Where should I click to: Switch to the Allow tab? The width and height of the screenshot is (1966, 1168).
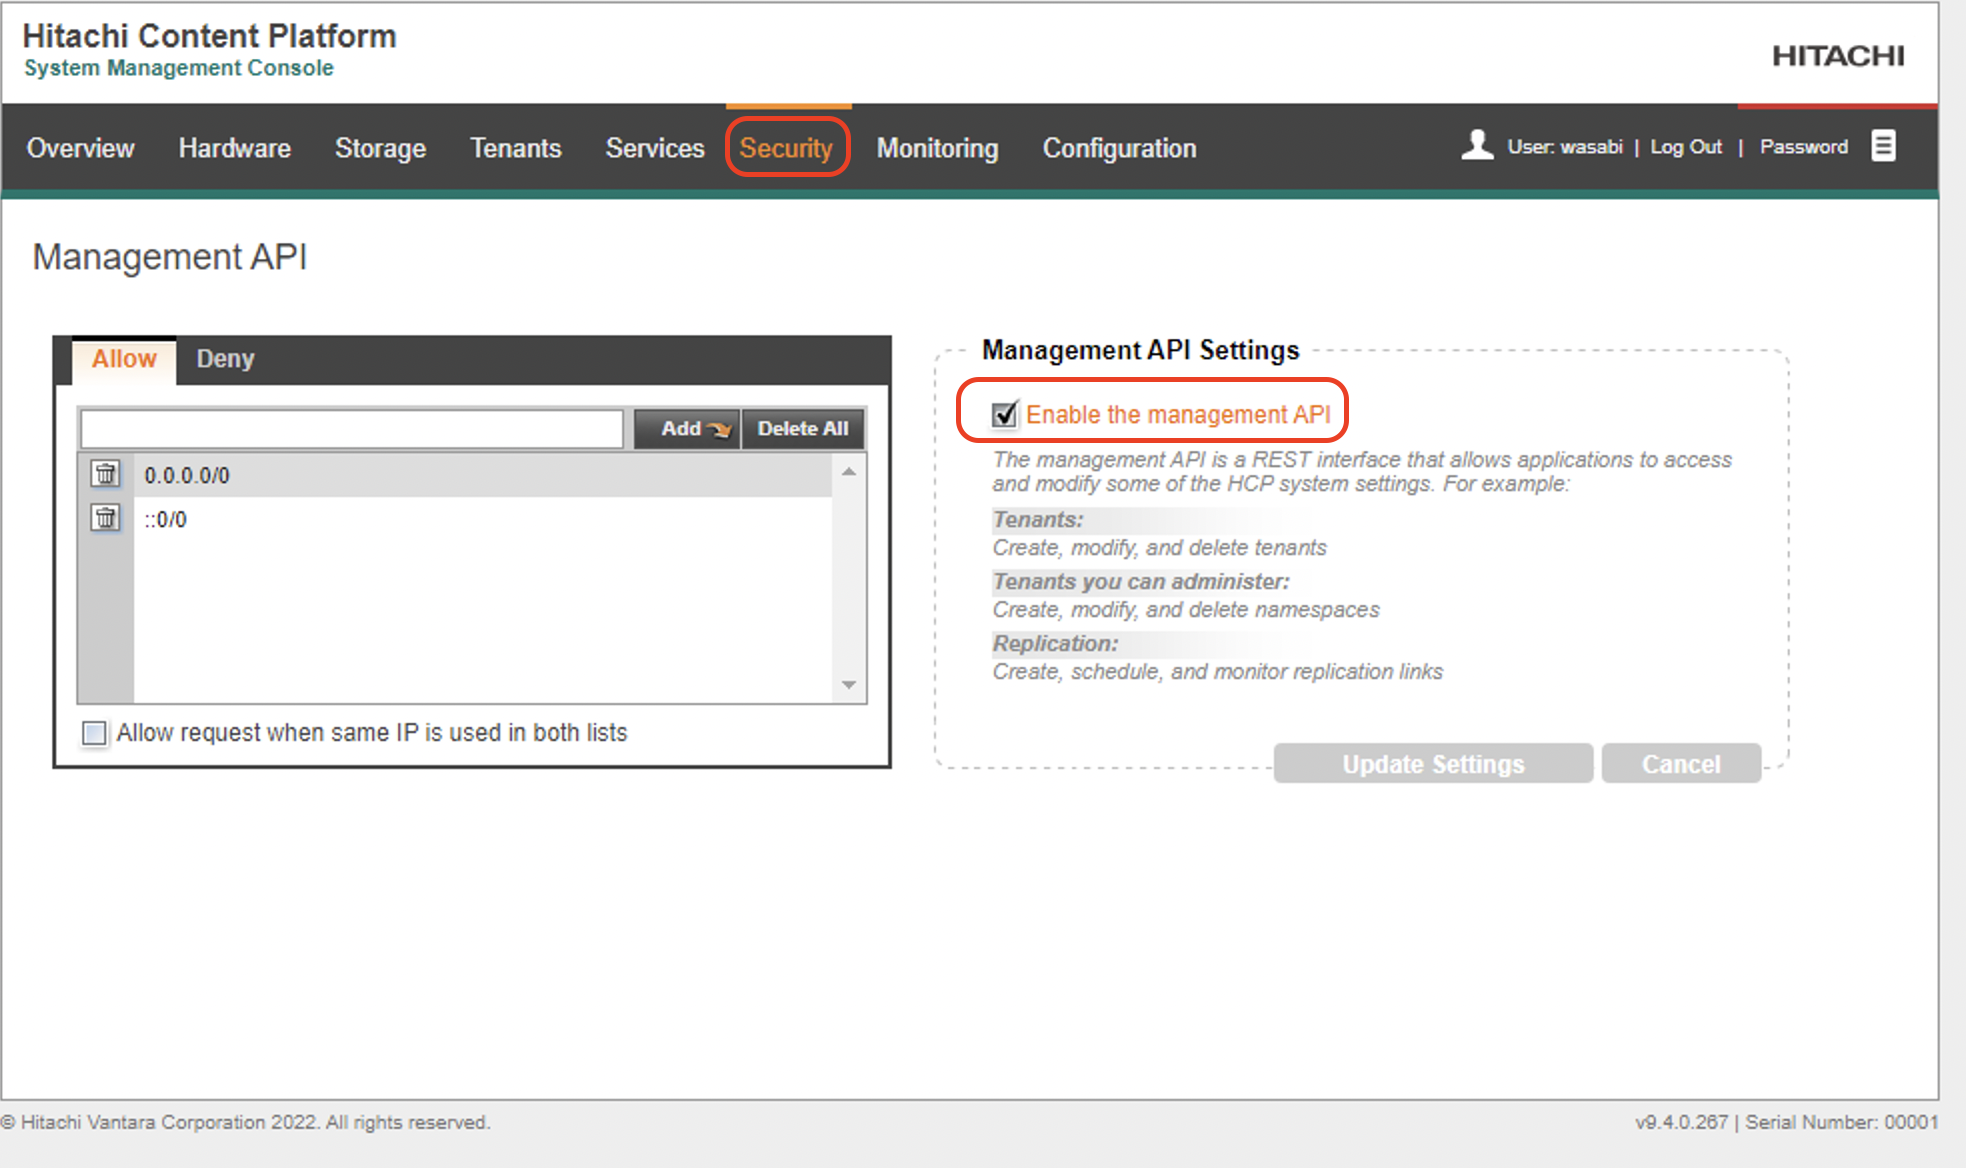point(124,359)
